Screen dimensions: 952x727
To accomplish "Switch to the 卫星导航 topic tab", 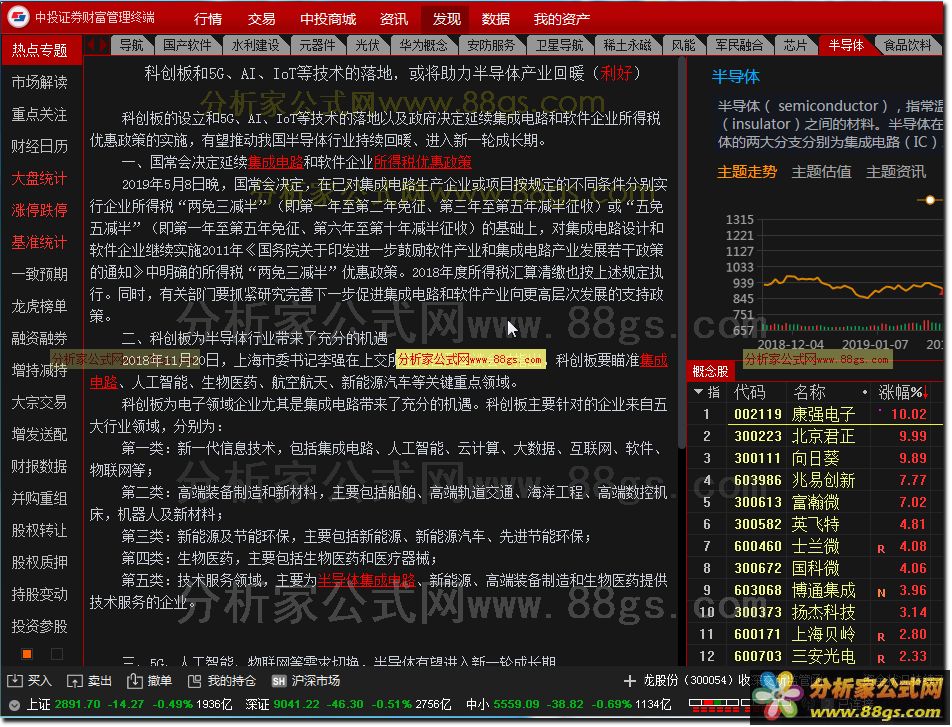I will pos(559,45).
